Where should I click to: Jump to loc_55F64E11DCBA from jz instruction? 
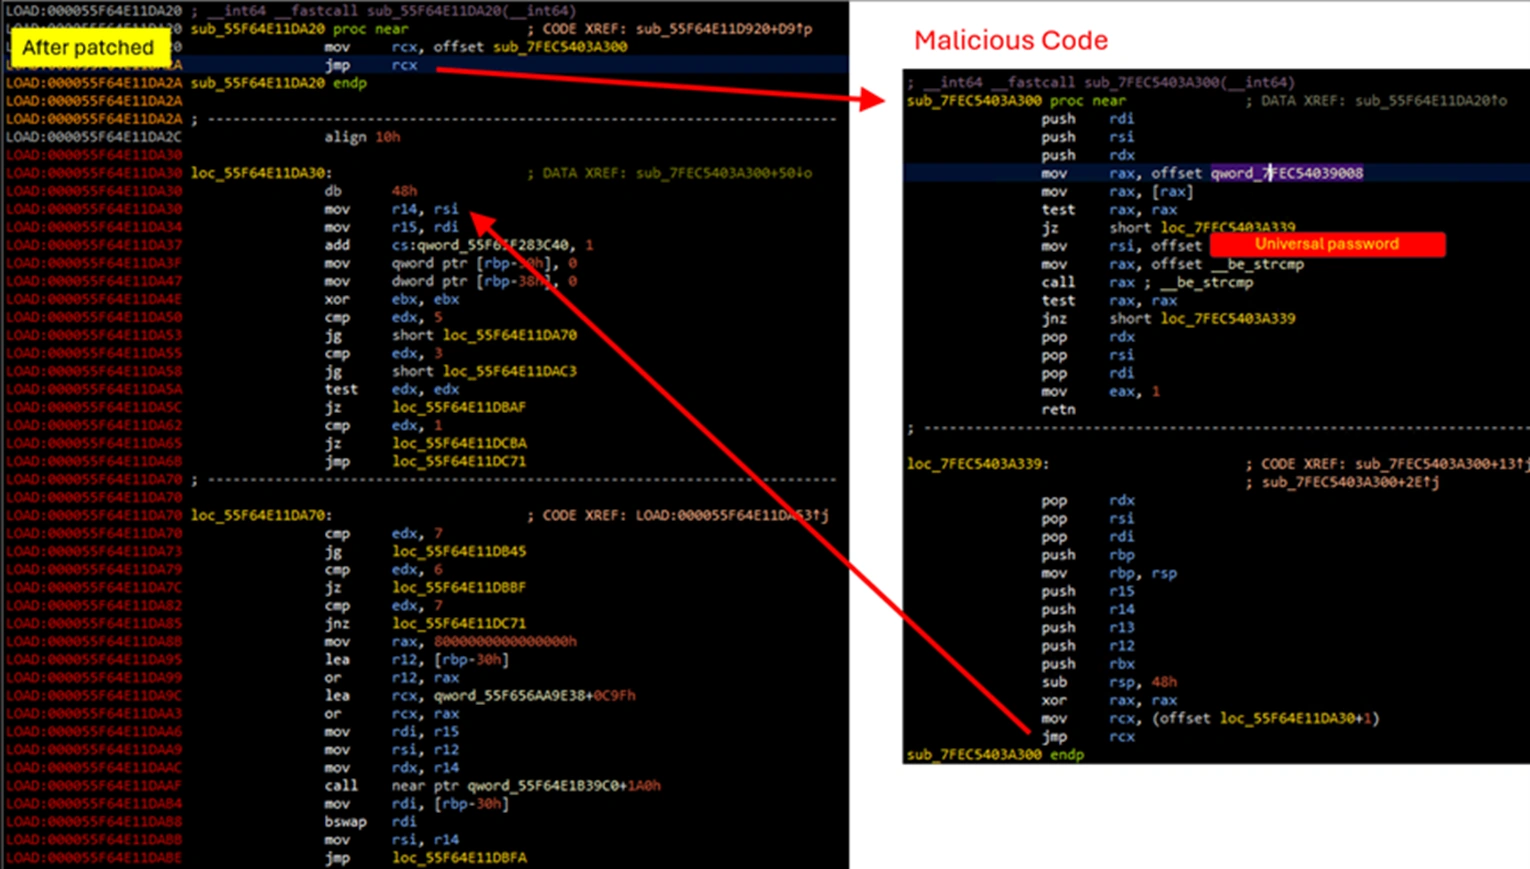pyautogui.click(x=458, y=443)
